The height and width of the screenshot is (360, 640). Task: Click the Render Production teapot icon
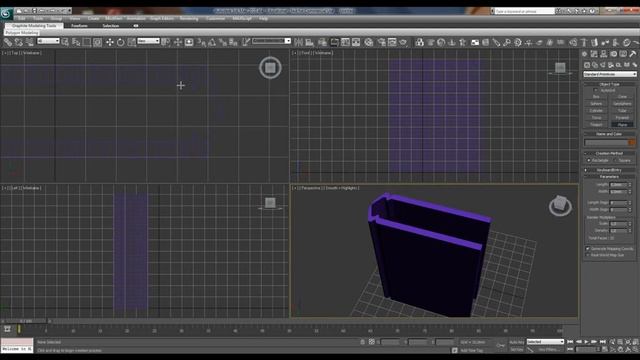point(403,42)
